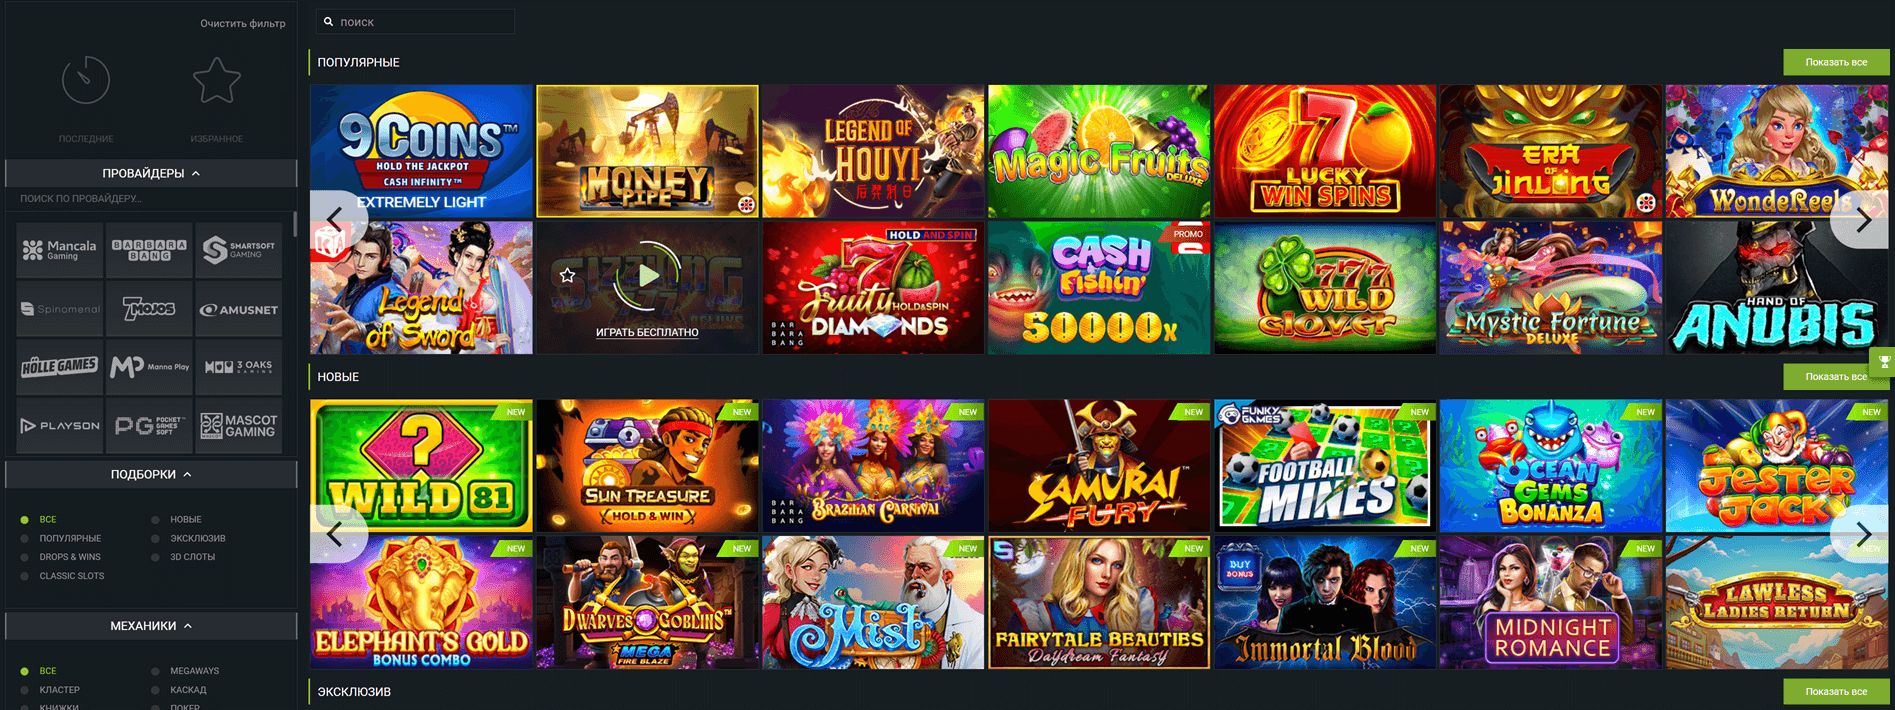Open the recent games clock icon
This screenshot has height=710, width=1895.
click(x=86, y=80)
